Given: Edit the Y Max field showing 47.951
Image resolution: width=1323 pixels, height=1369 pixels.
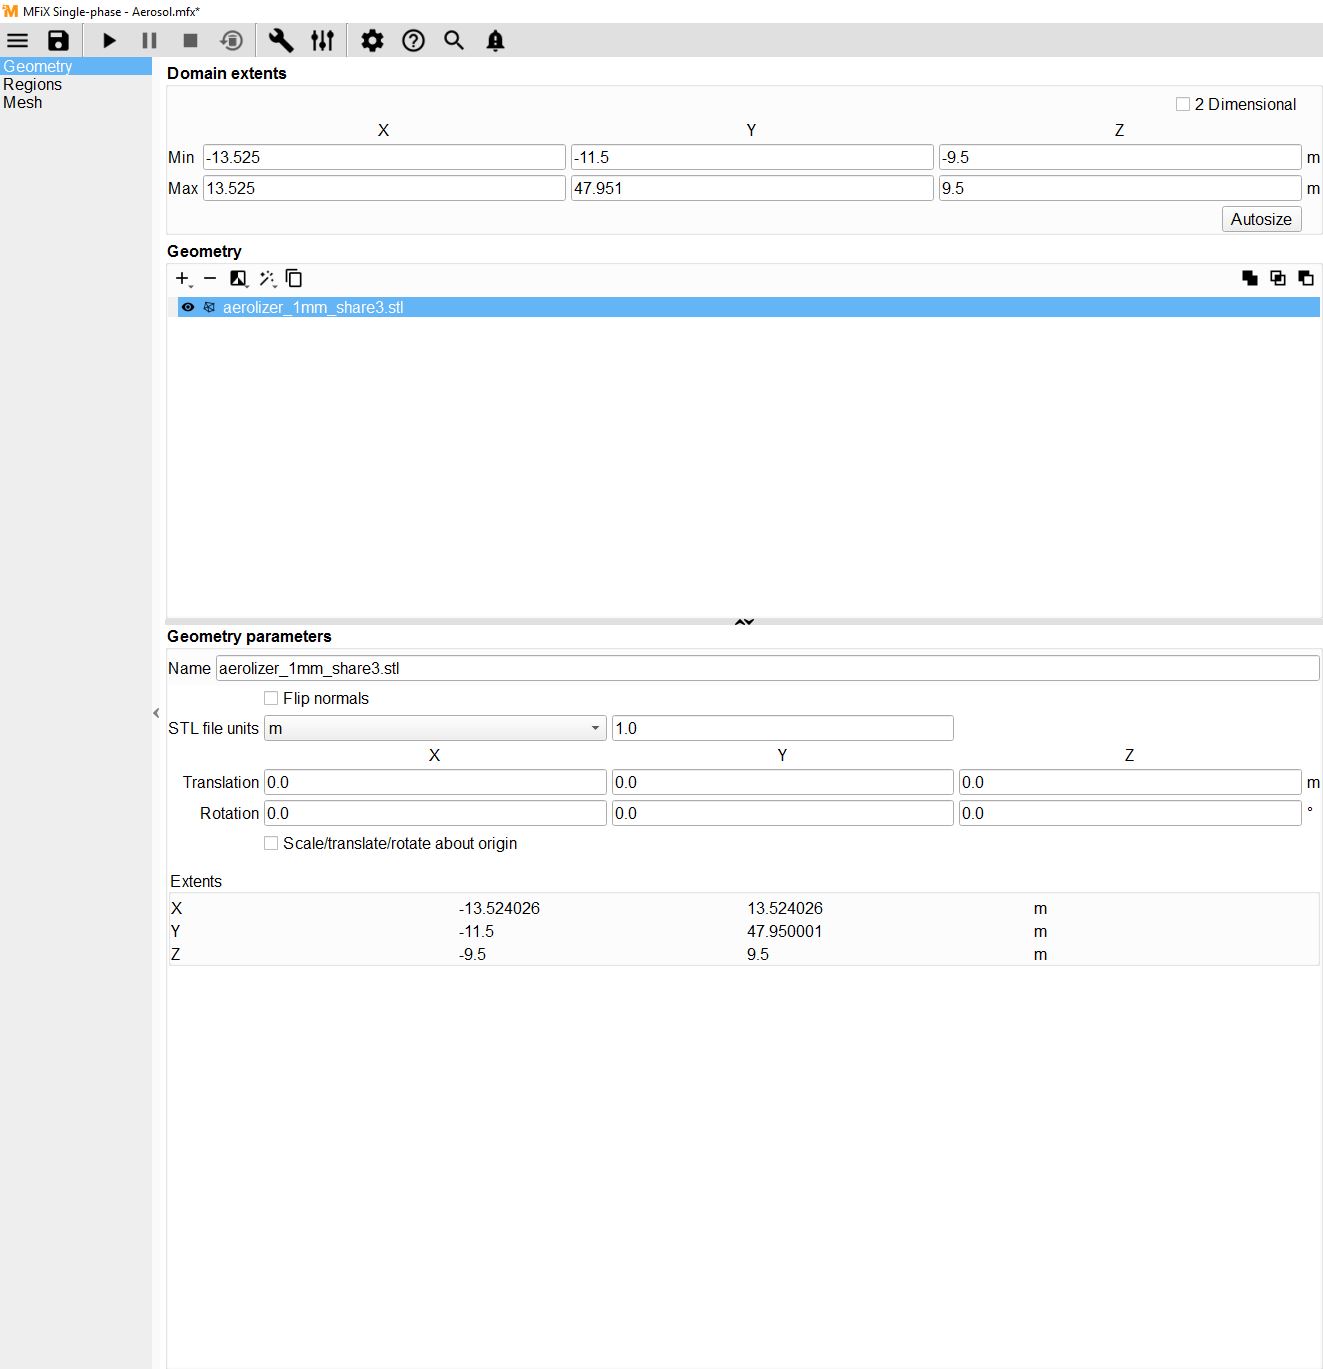Looking at the screenshot, I should (752, 188).
